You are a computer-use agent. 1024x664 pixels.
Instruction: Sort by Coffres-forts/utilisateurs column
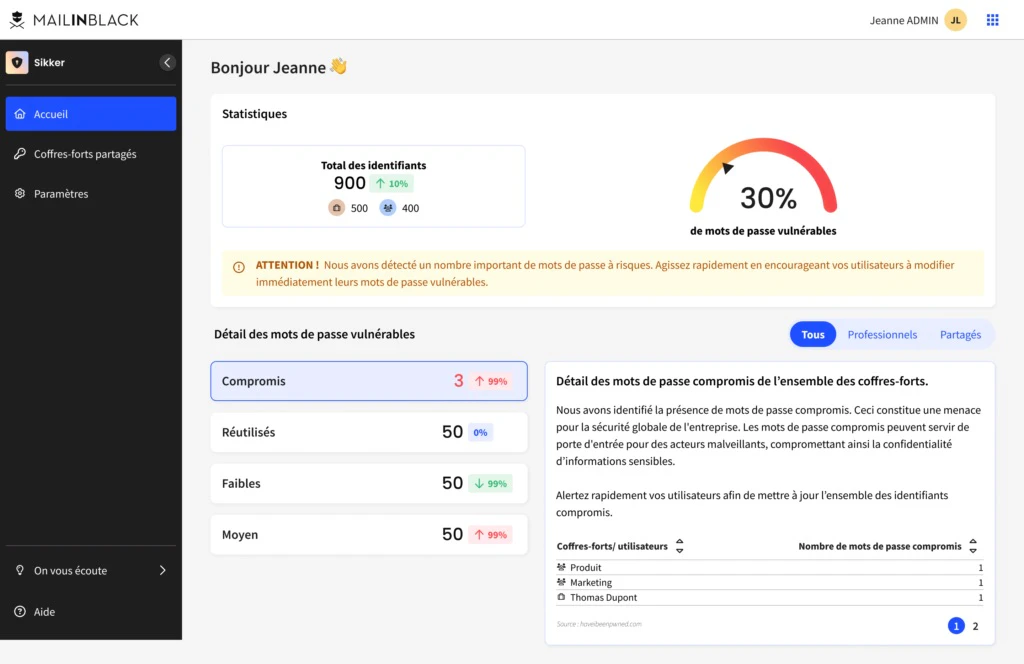click(679, 546)
